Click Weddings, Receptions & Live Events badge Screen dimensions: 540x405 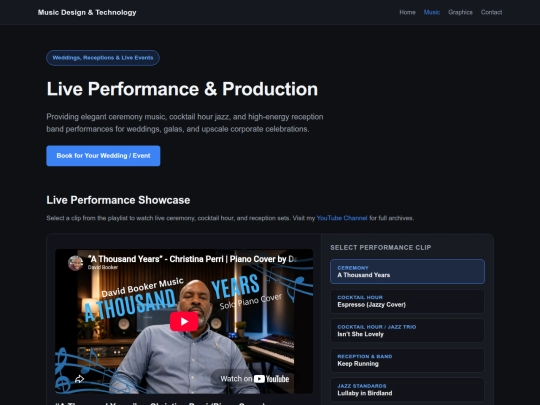point(103,58)
